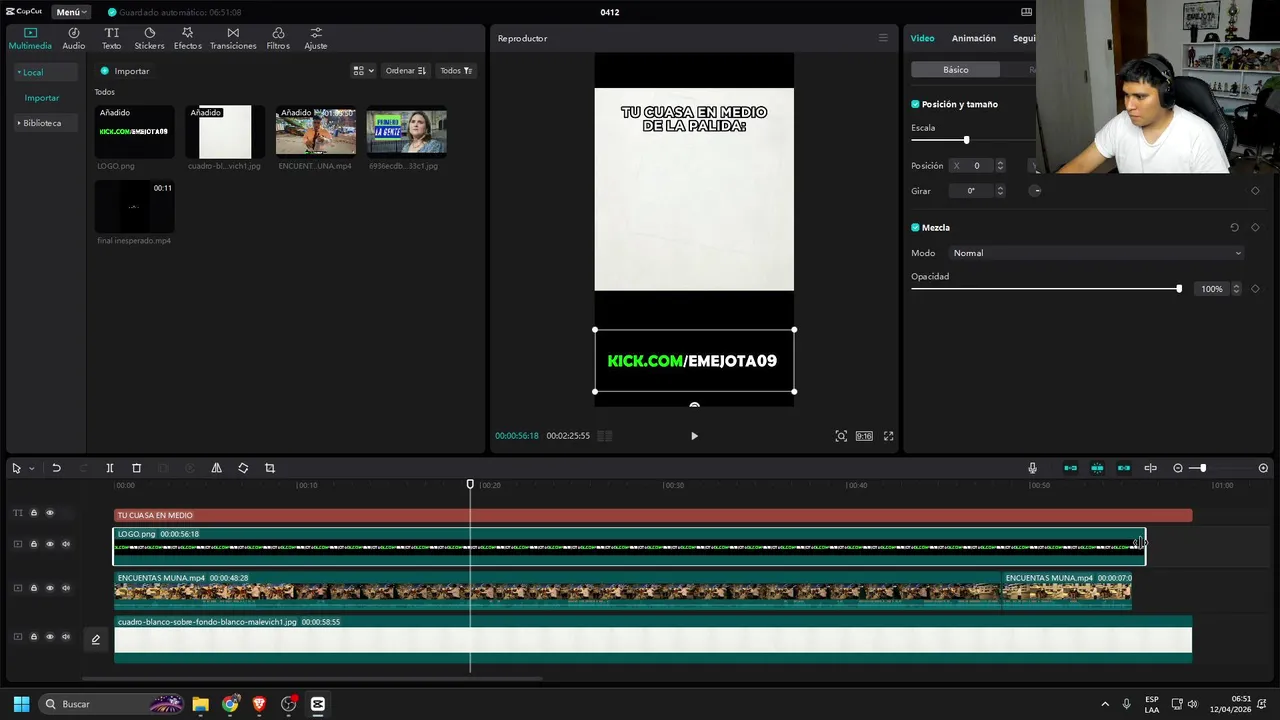This screenshot has height=720, width=1280.
Task: Enter fullscreen preview mode
Action: [888, 436]
